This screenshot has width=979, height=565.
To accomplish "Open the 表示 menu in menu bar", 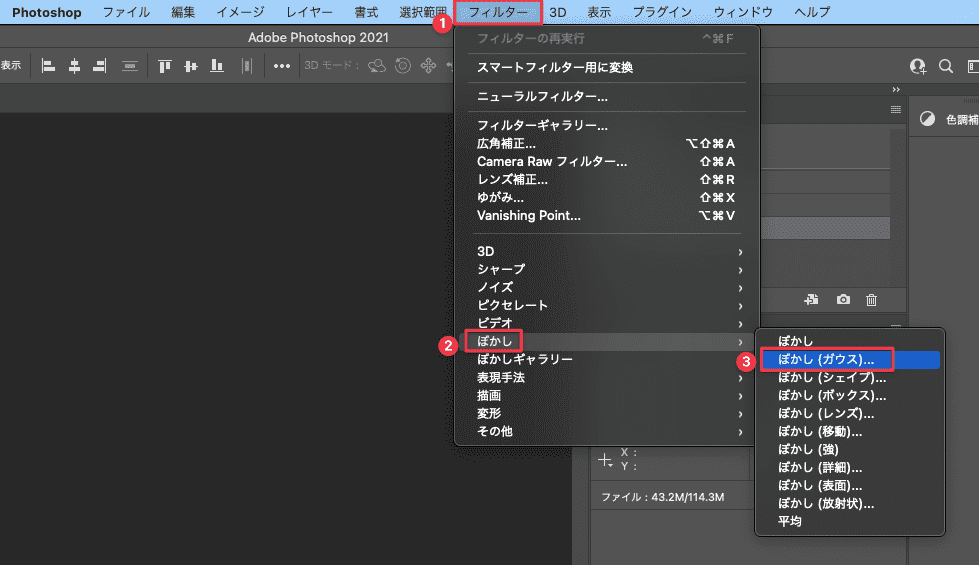I will coord(599,12).
